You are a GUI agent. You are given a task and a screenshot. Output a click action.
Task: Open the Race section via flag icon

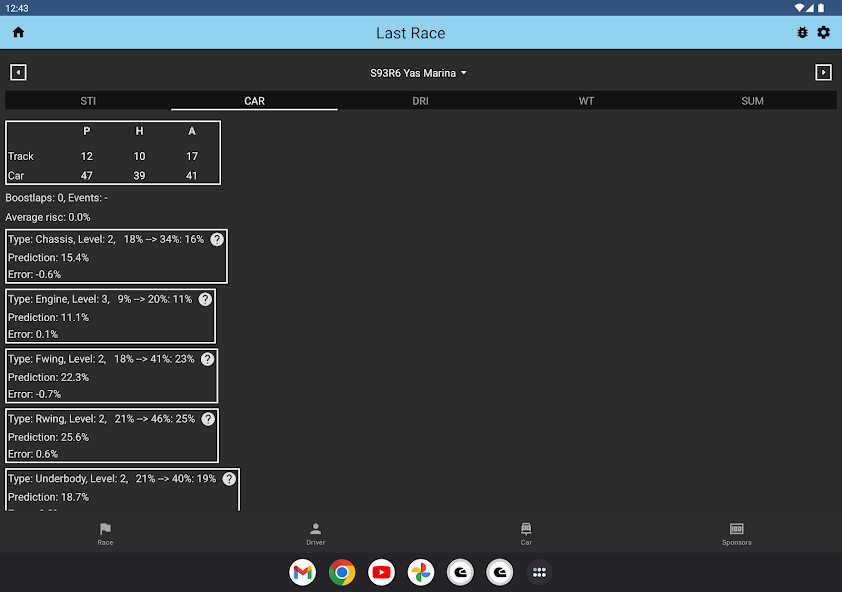[x=105, y=535]
